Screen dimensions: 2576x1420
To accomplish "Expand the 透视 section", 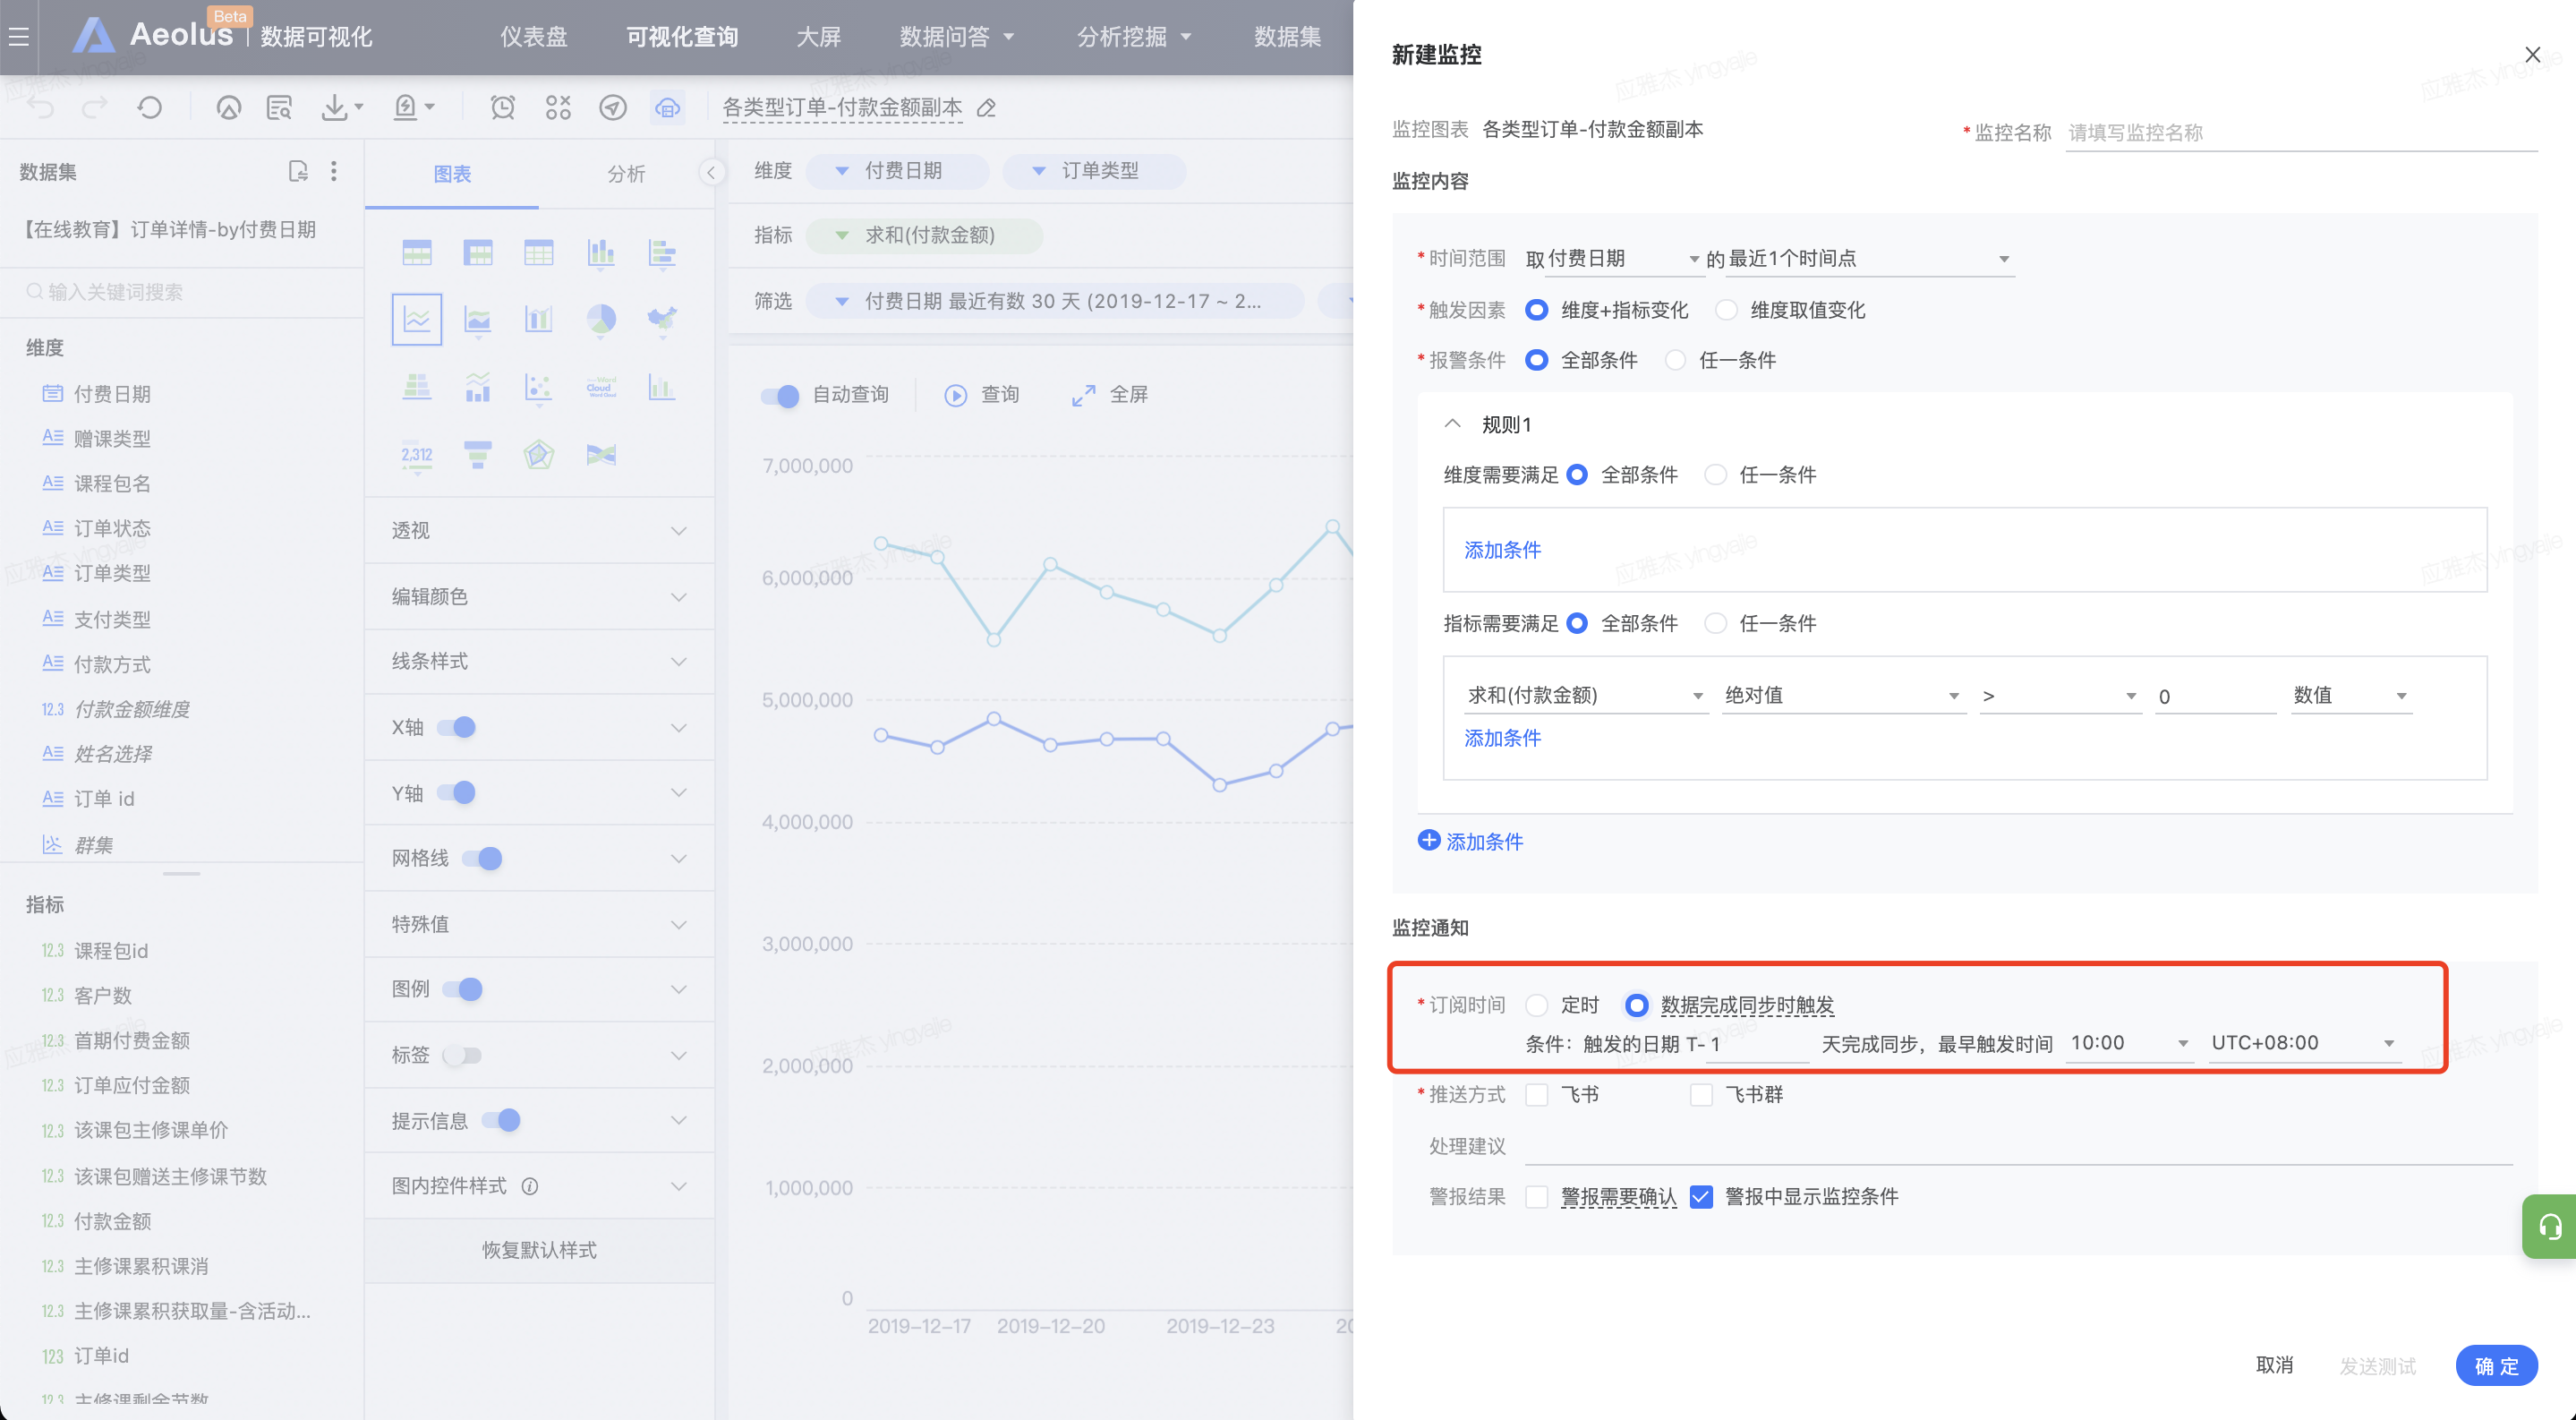I will (x=539, y=530).
